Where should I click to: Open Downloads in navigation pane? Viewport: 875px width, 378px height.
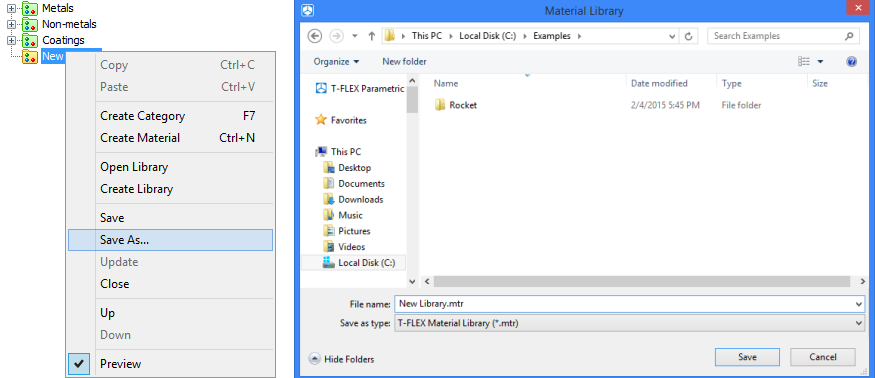[353, 199]
